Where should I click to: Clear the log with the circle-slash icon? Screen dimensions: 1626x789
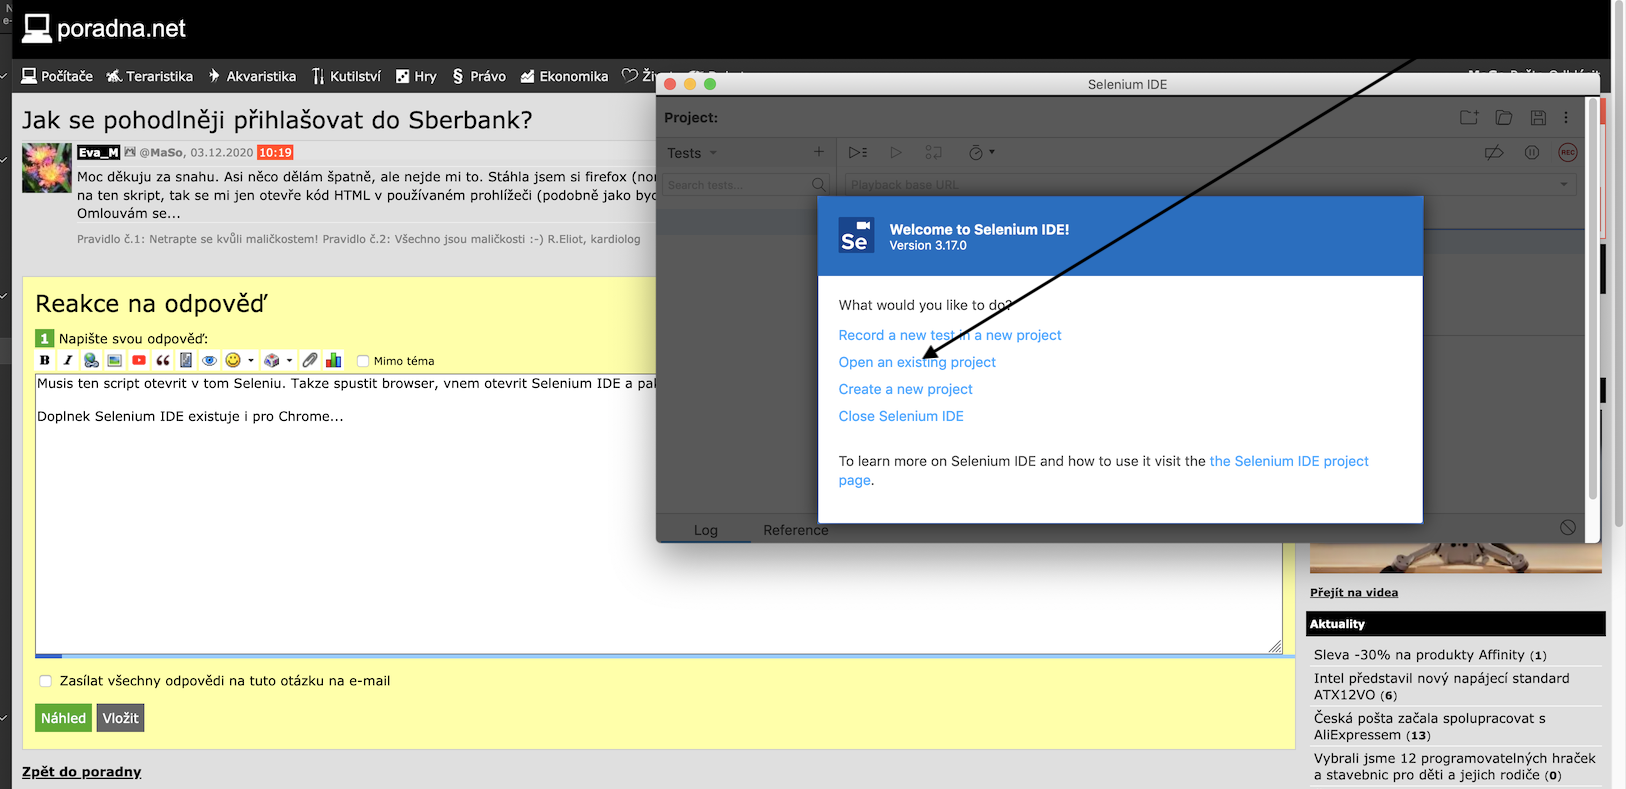click(1568, 527)
